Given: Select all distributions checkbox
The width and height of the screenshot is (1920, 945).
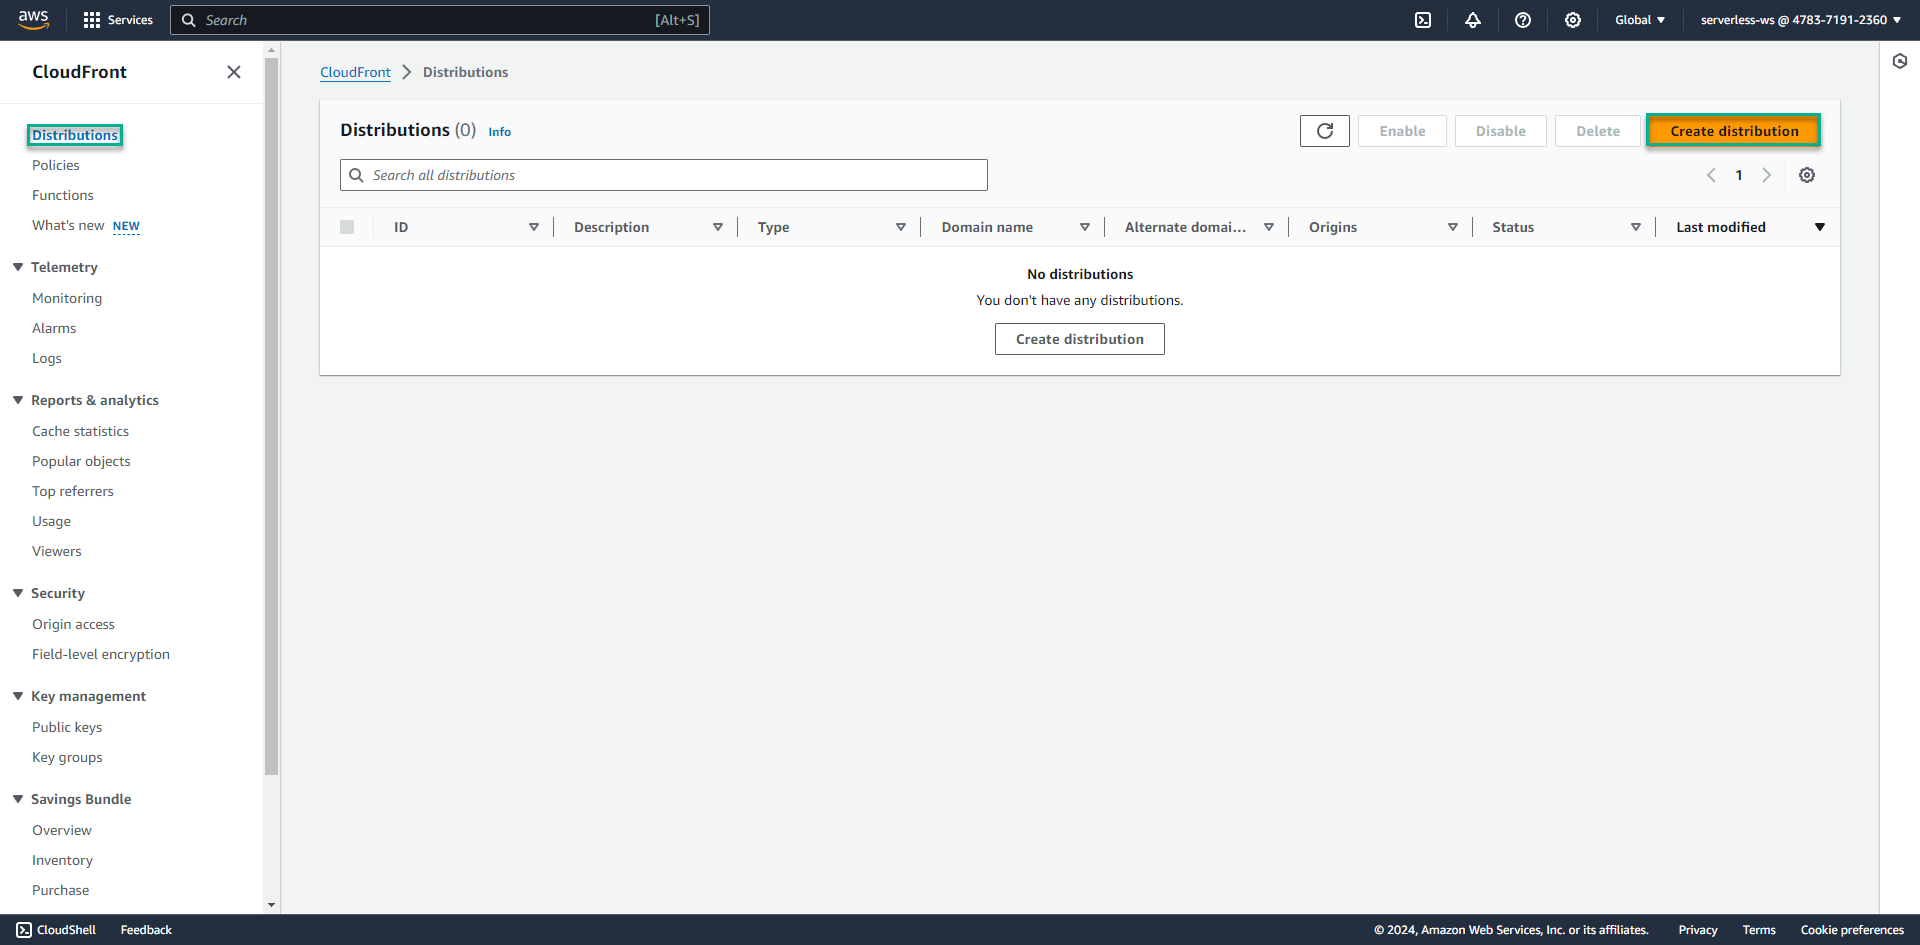Looking at the screenshot, I should (347, 227).
